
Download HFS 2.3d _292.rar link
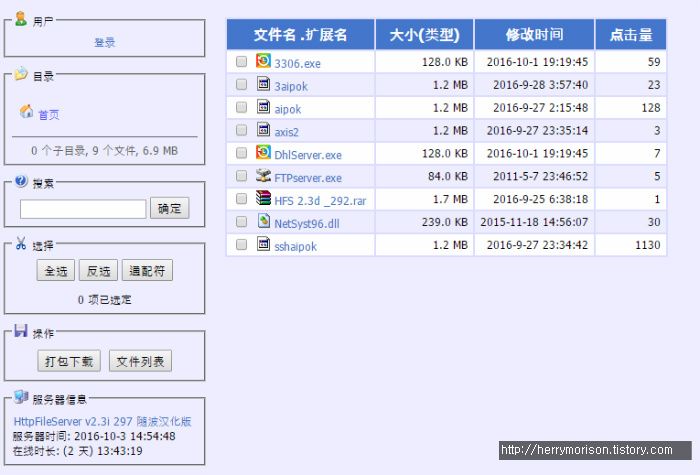click(320, 201)
